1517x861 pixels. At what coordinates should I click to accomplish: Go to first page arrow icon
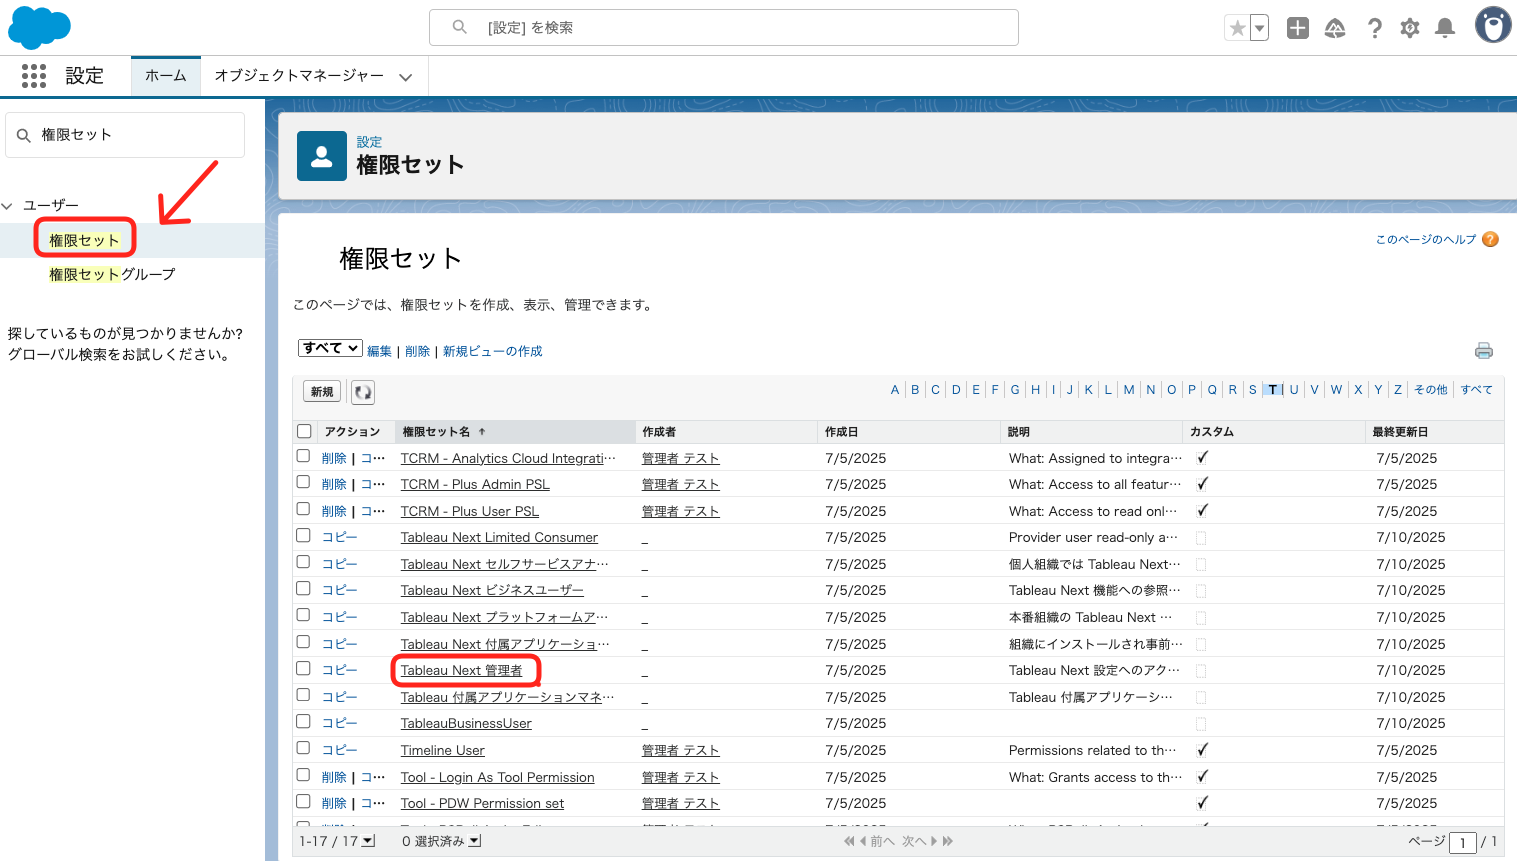[849, 841]
